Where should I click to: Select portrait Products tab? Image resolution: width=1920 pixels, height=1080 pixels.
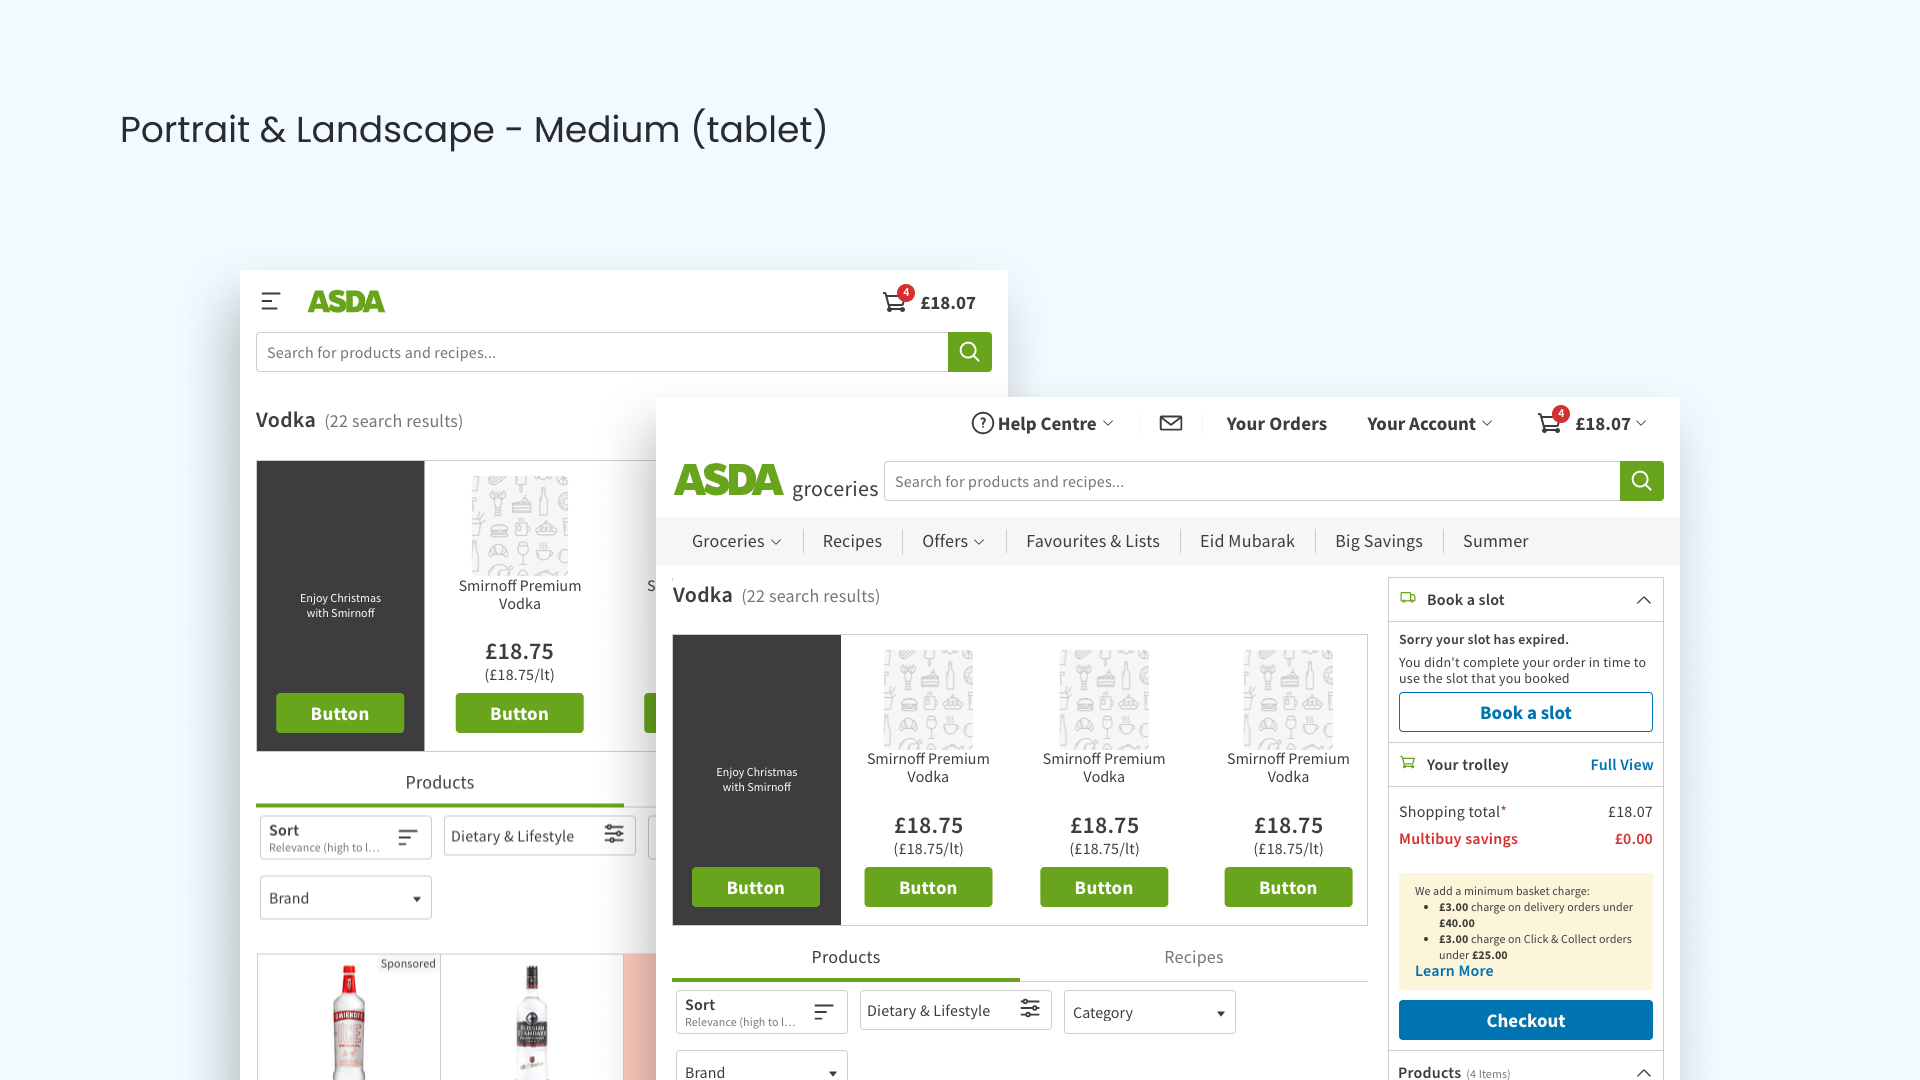(440, 783)
